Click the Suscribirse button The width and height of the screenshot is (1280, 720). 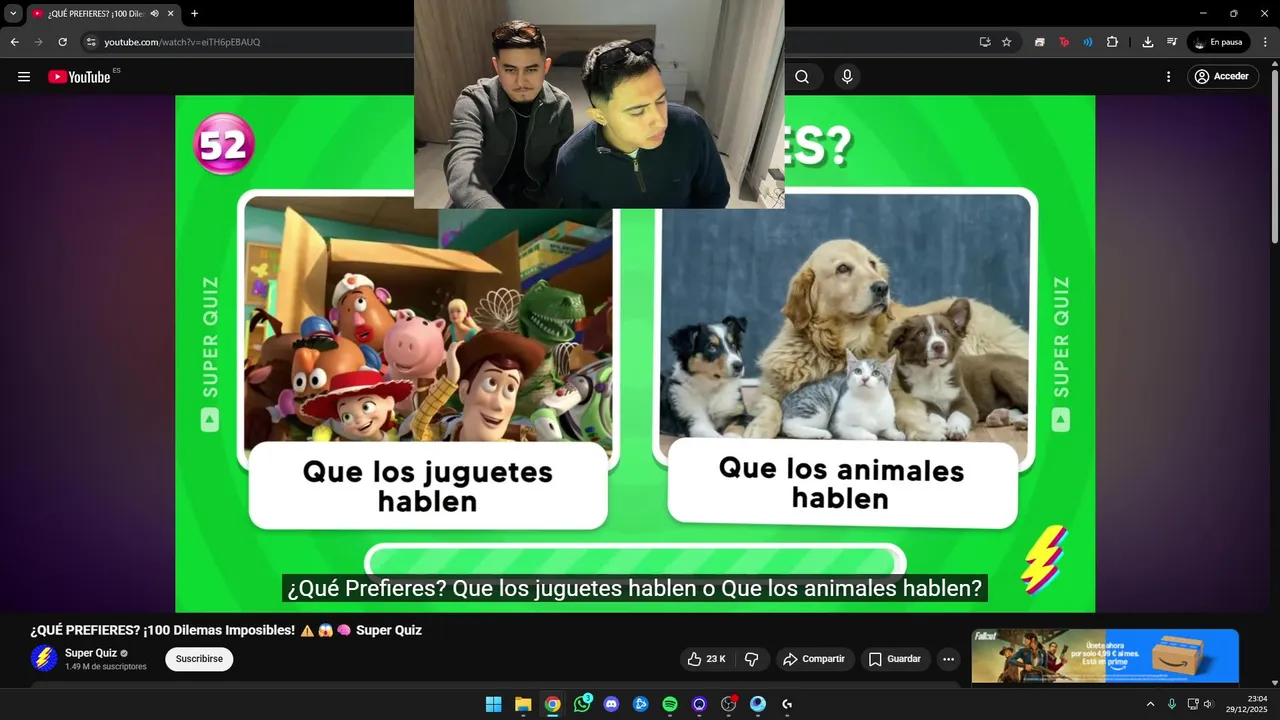click(199, 659)
